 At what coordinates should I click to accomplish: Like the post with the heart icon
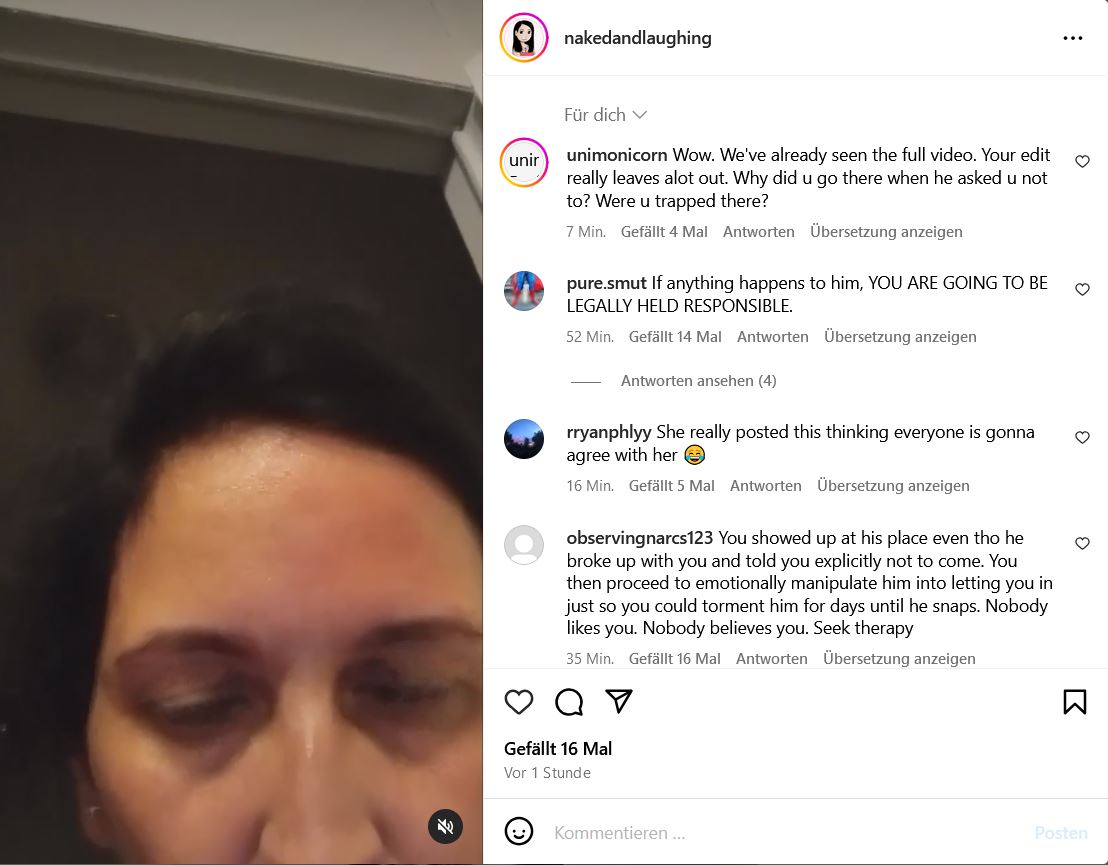[519, 702]
